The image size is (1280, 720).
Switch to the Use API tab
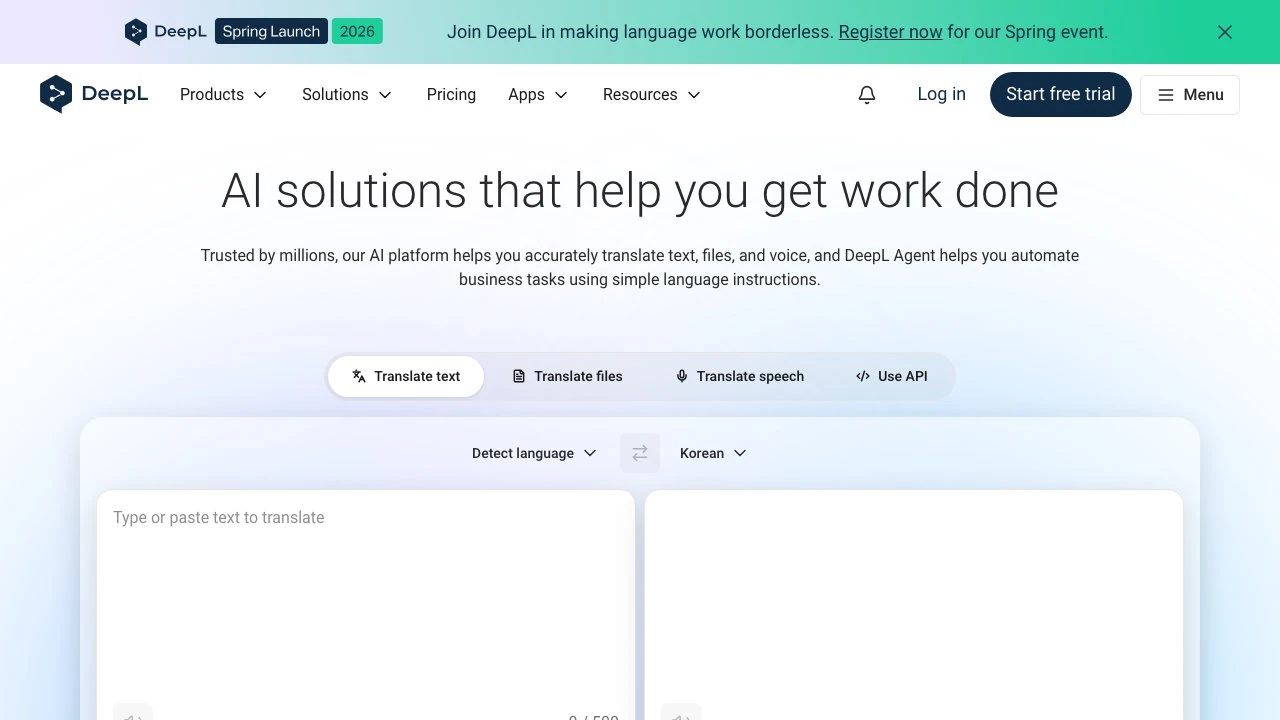tap(891, 376)
